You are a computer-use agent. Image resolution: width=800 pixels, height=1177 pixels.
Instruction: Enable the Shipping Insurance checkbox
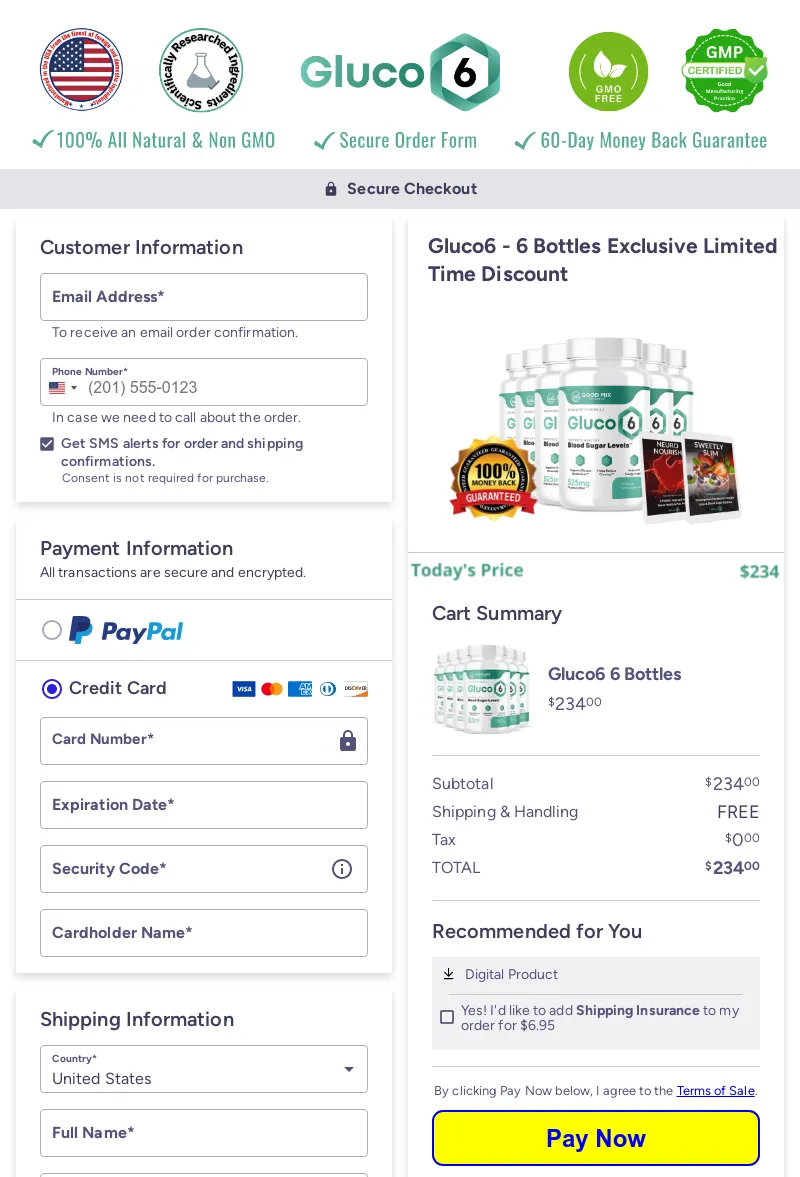click(447, 1017)
